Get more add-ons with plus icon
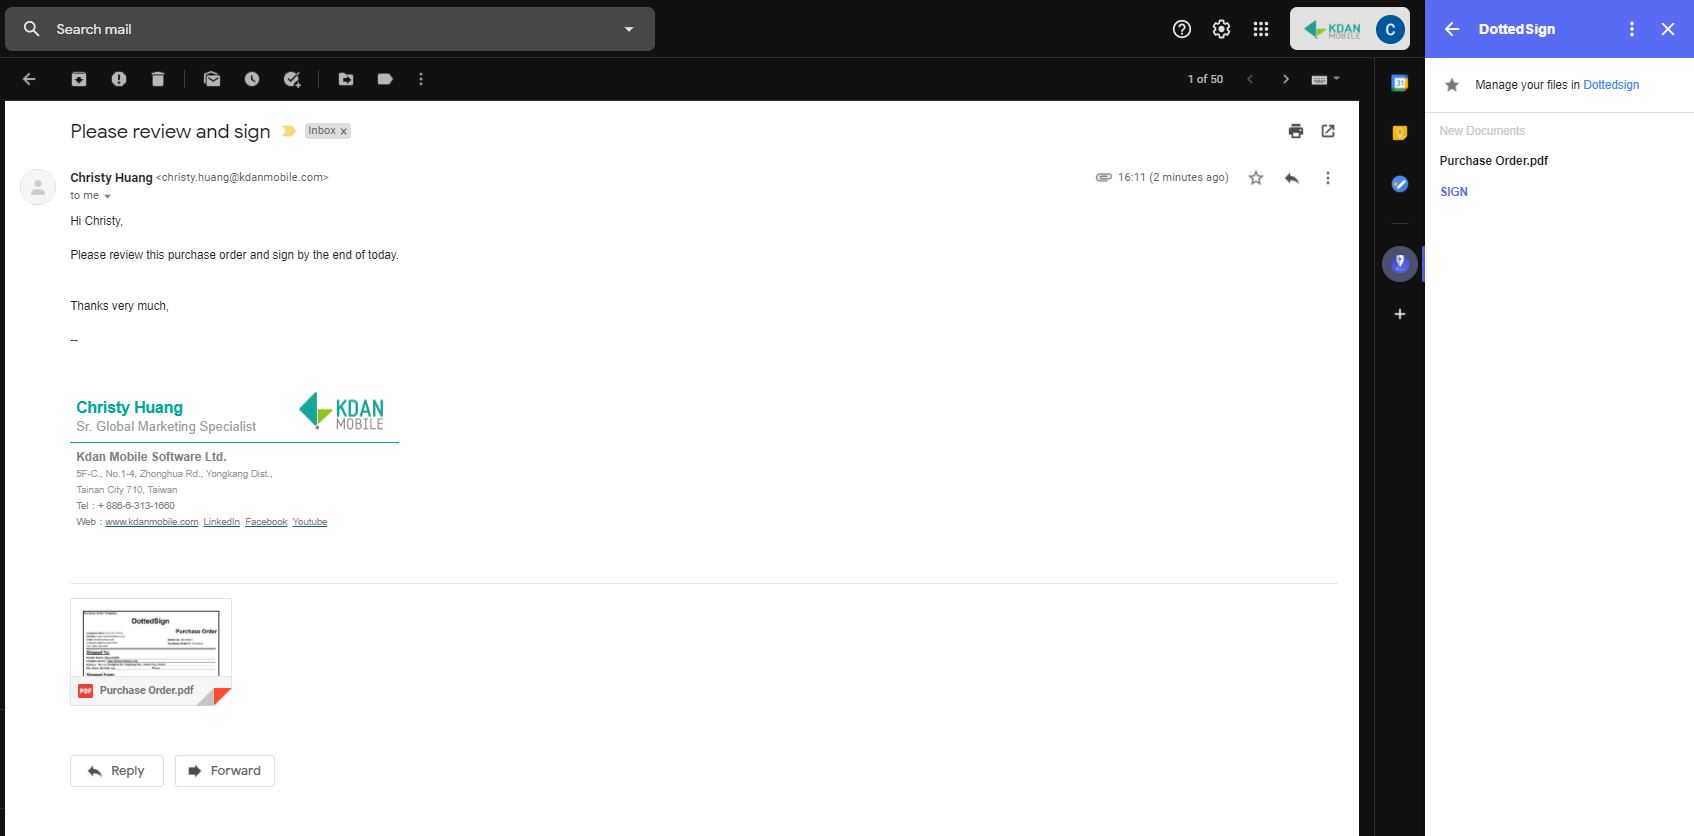Viewport: 1694px width, 836px height. tap(1400, 314)
